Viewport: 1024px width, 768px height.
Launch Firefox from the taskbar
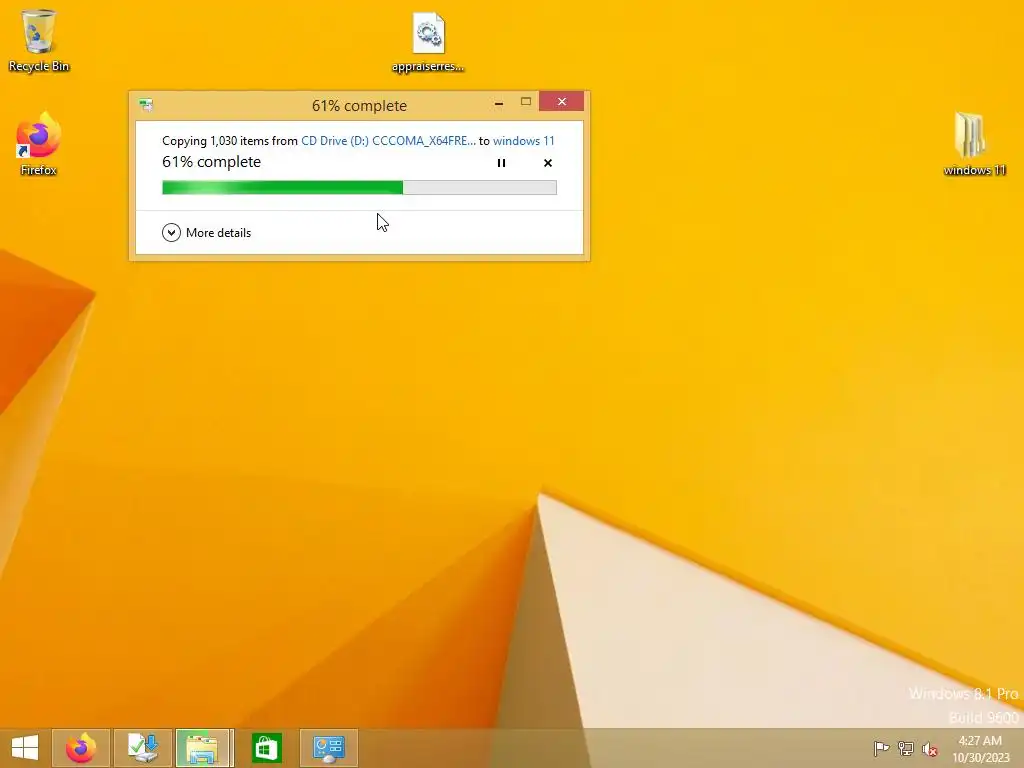(x=81, y=748)
